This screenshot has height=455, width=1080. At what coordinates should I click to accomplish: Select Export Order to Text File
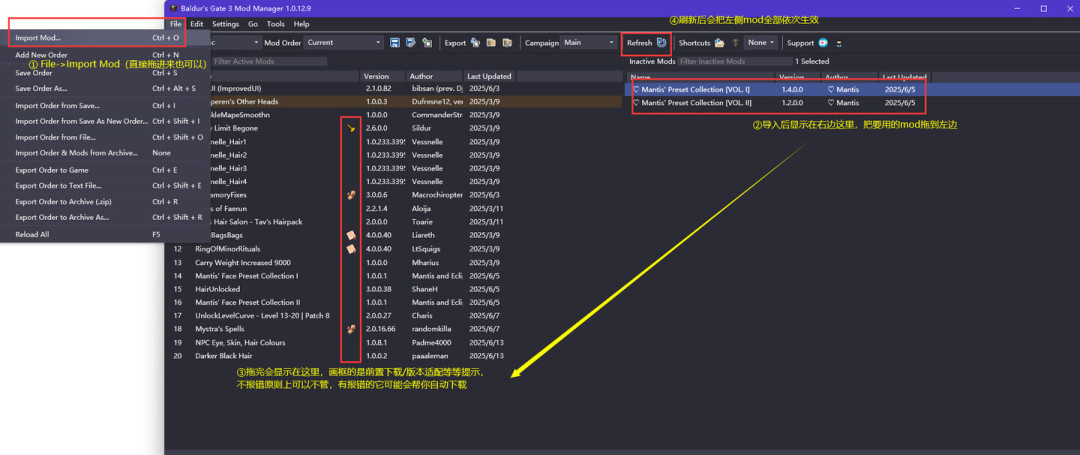pos(106,186)
